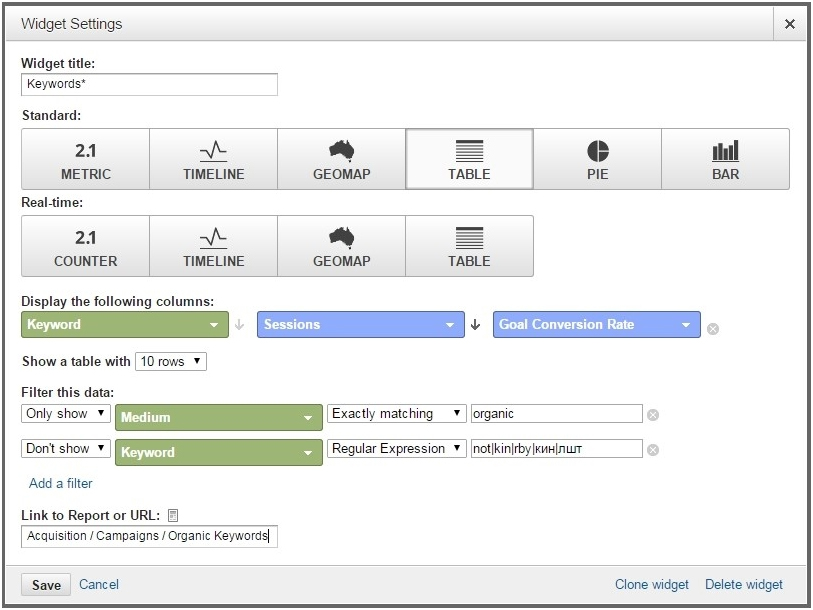
Task: Remove the Goal Conversion Rate column
Action: tap(713, 329)
